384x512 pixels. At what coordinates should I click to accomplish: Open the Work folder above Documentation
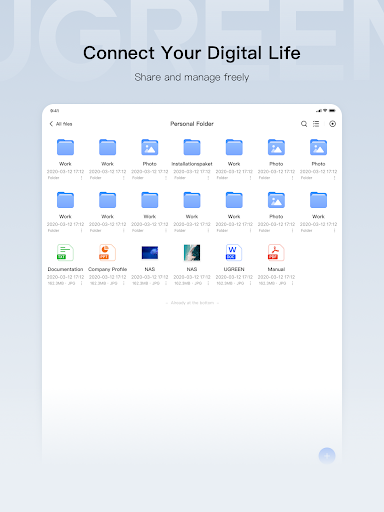click(65, 200)
